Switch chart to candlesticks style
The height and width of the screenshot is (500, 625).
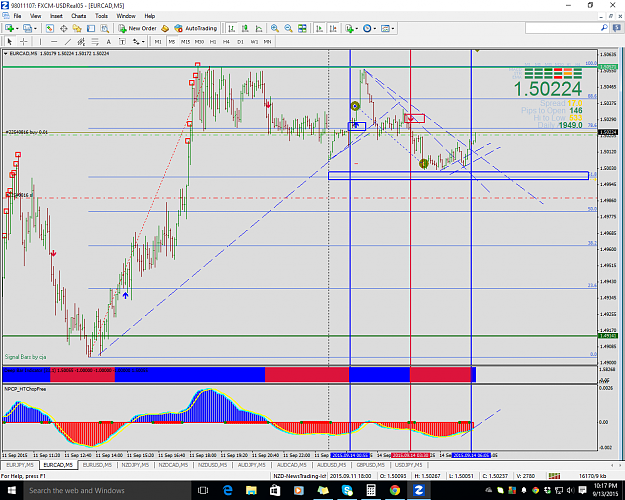click(245, 28)
